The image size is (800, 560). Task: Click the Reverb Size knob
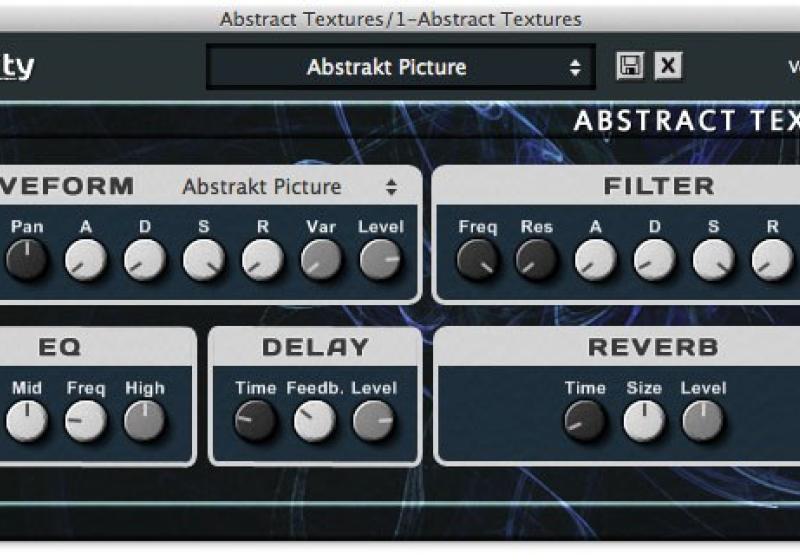(x=644, y=421)
